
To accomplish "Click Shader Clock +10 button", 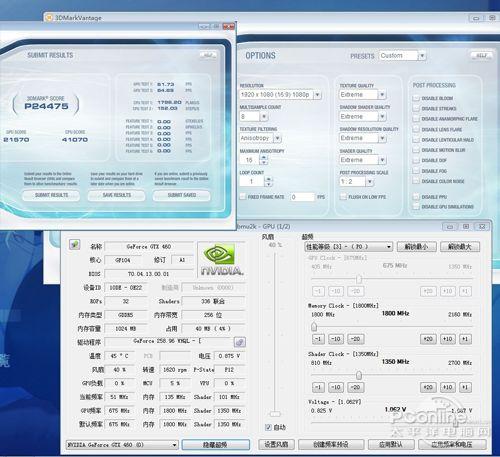I will (448, 387).
